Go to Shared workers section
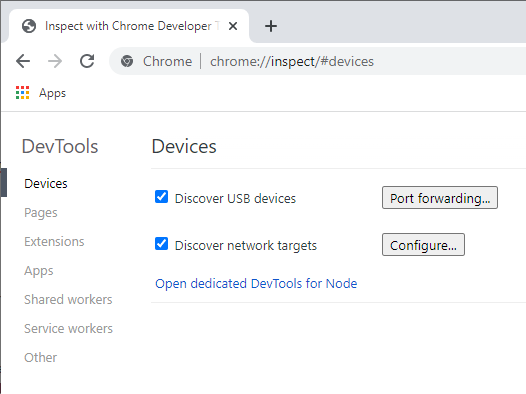This screenshot has height=394, width=526. [68, 300]
